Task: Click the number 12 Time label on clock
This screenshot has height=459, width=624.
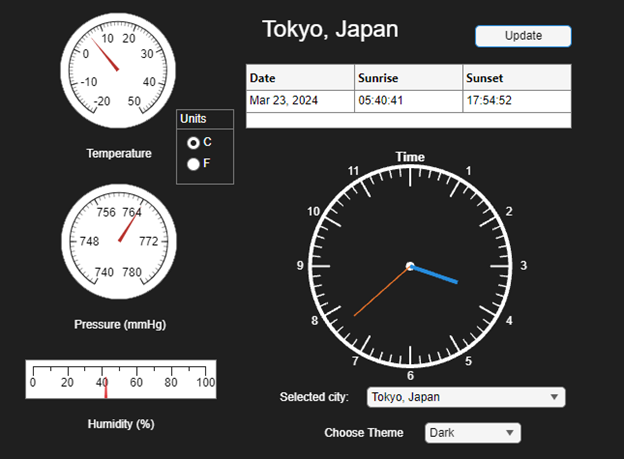Action: coord(410,157)
